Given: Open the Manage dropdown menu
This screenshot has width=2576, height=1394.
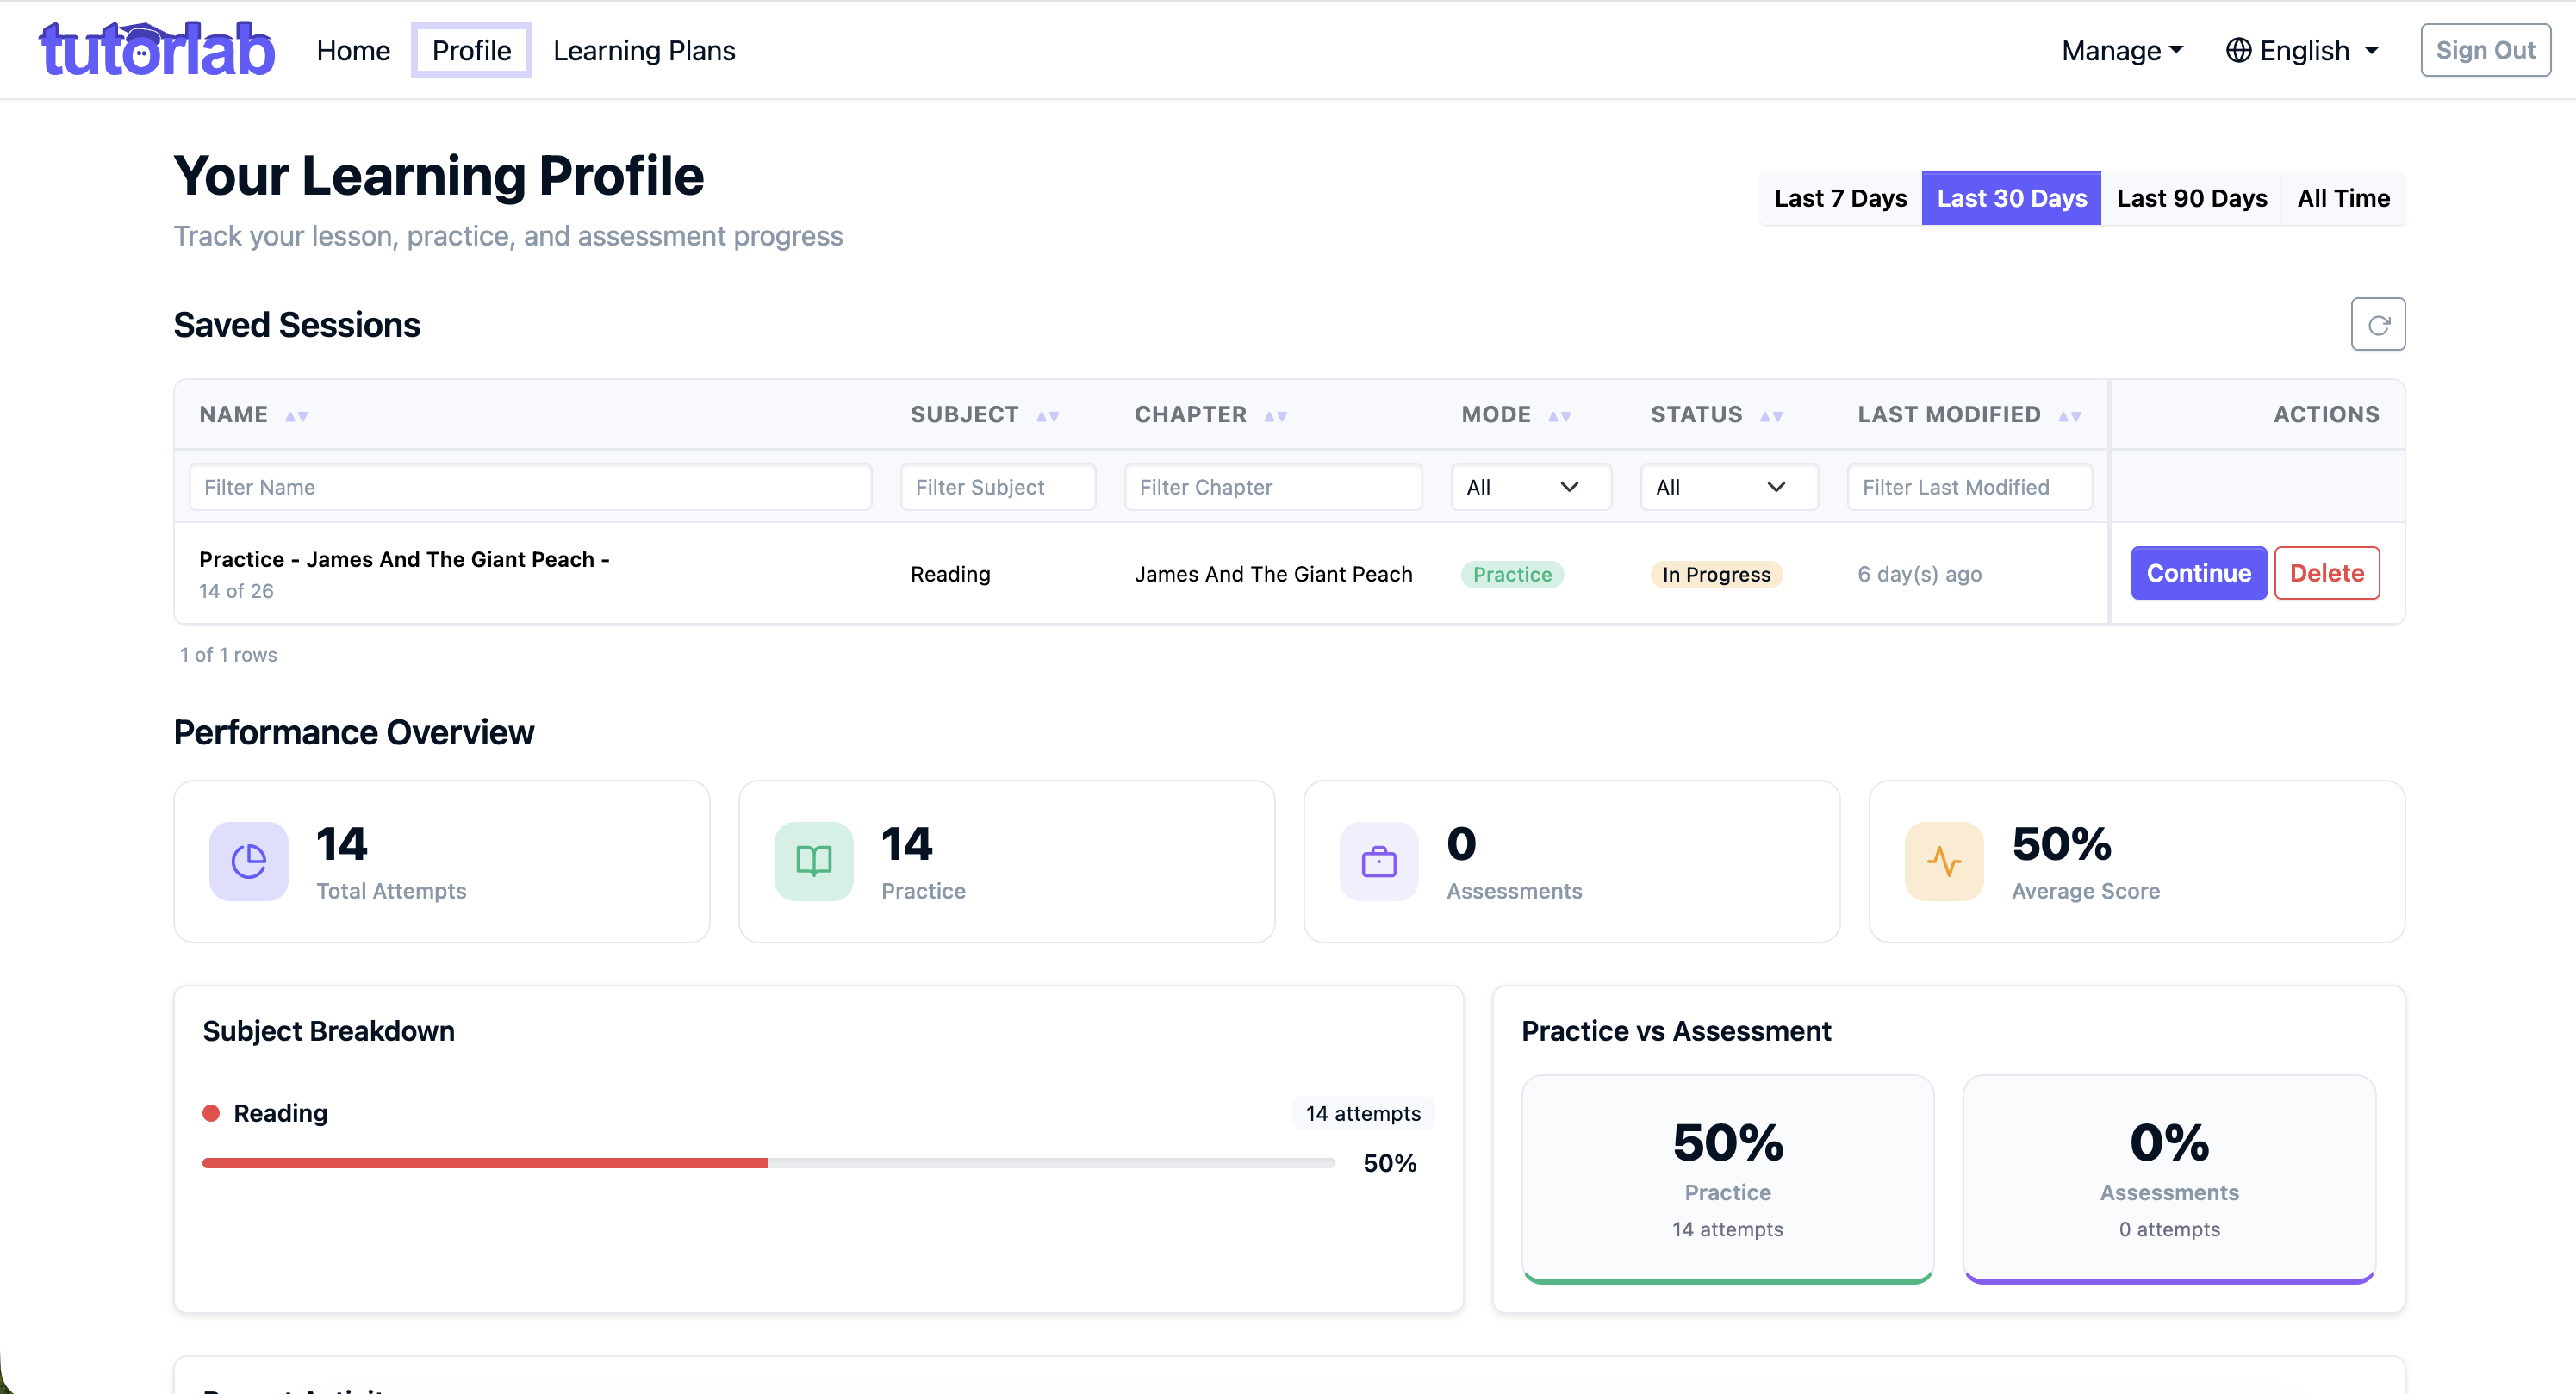Looking at the screenshot, I should point(2122,50).
